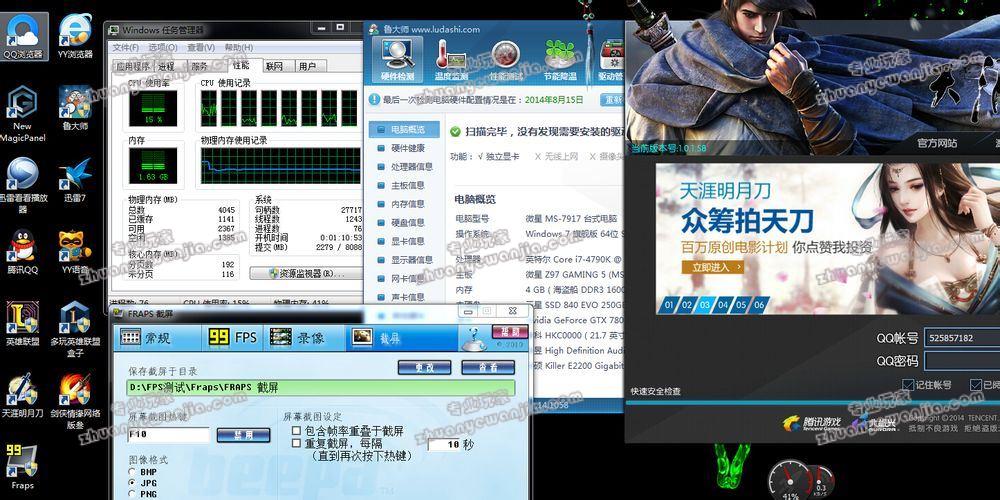The height and width of the screenshot is (500, 1000).
Task: Open YY浏览器 desktop shortcut
Action: point(75,36)
